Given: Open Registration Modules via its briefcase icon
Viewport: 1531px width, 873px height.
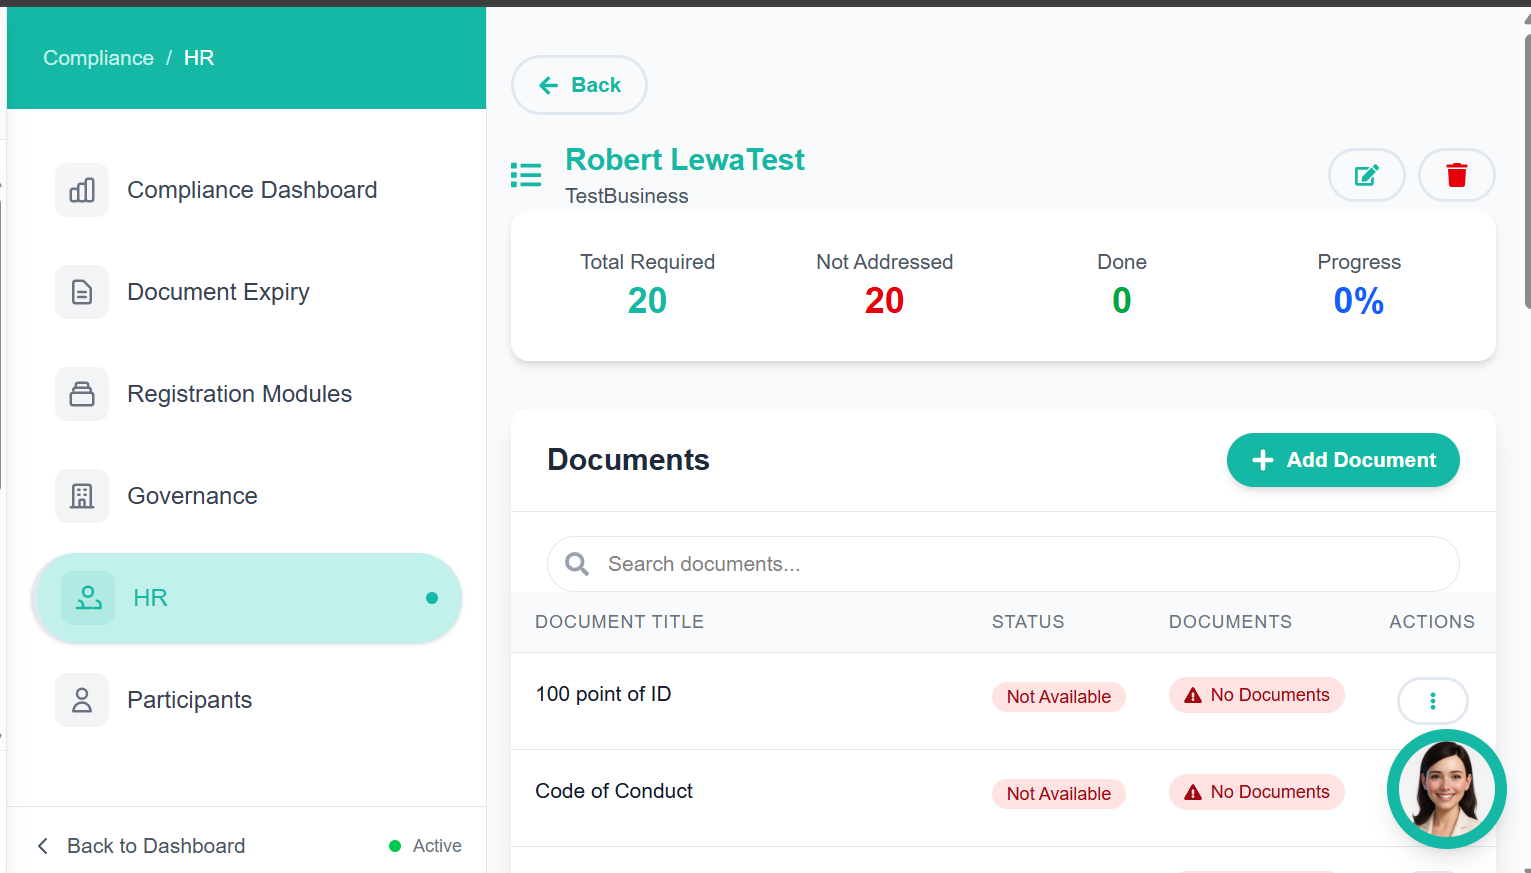Looking at the screenshot, I should 82,394.
